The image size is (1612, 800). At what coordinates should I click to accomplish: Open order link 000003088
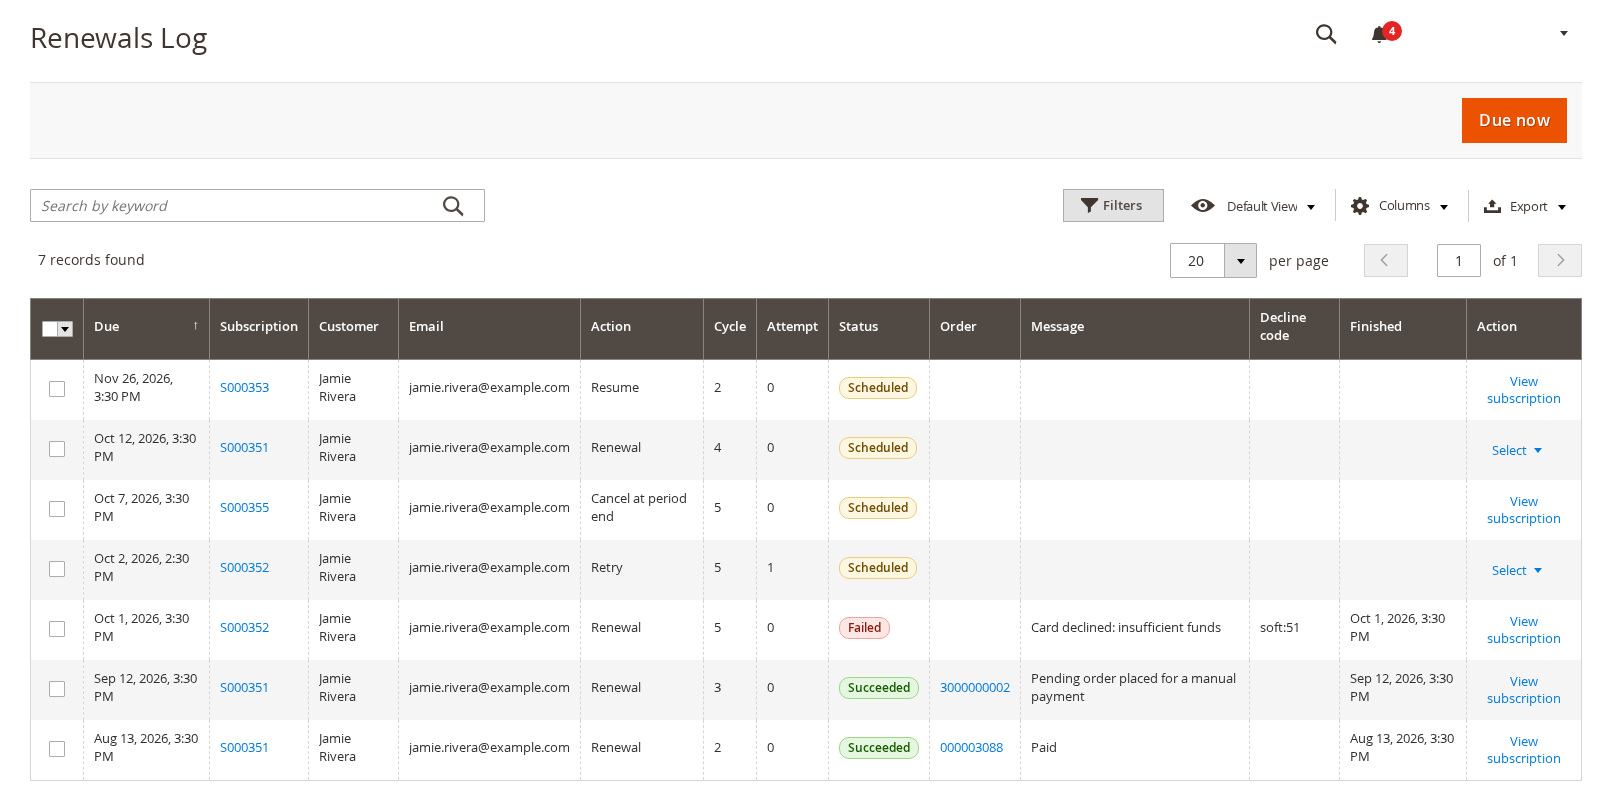(x=971, y=748)
